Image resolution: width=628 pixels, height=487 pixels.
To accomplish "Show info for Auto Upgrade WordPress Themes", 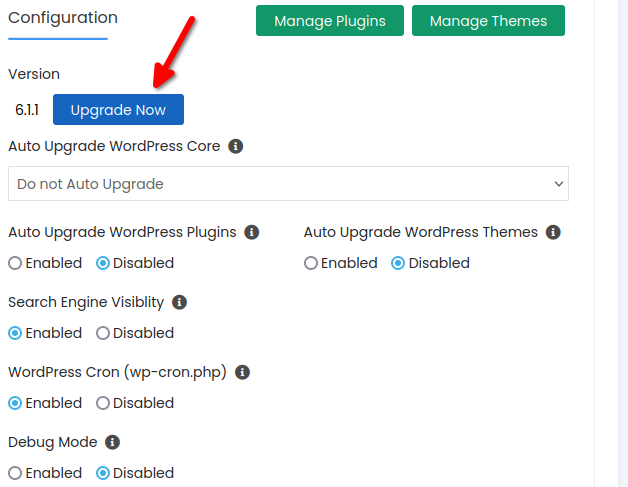I will (x=553, y=232).
